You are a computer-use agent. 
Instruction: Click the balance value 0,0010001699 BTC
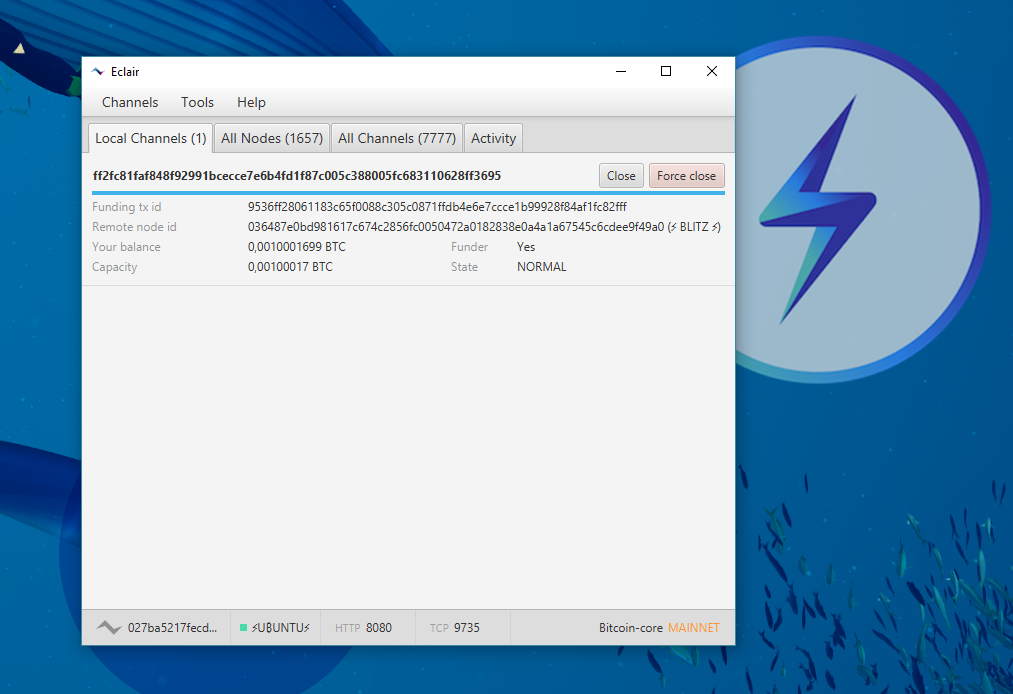tap(297, 247)
